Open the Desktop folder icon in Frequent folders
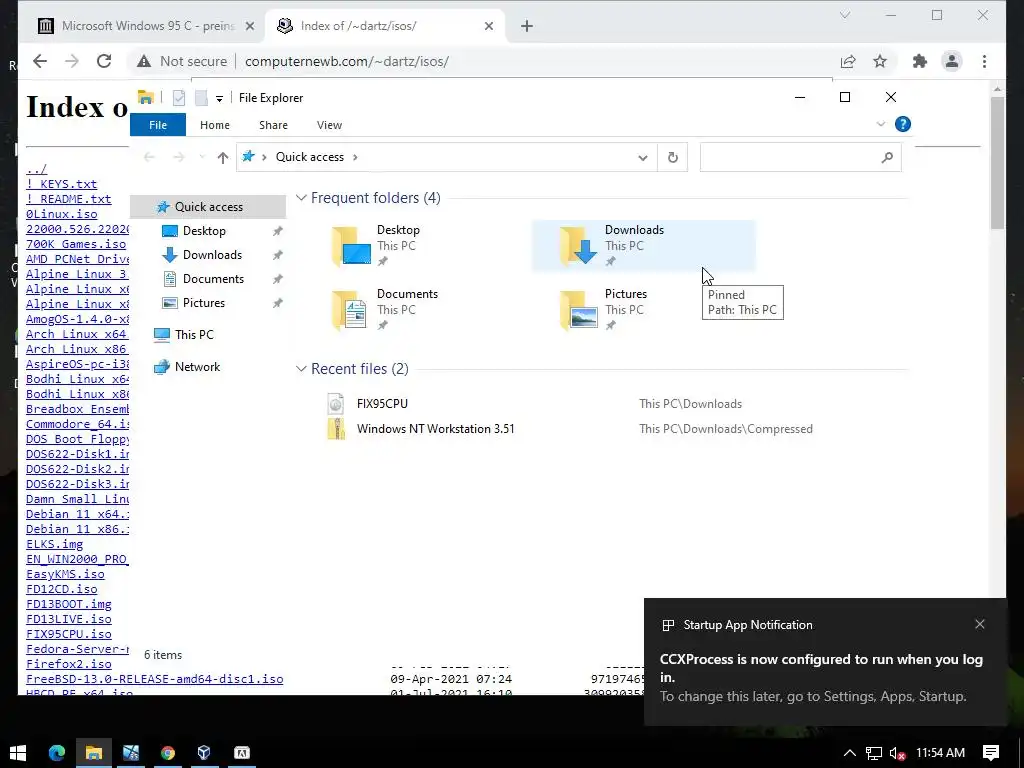This screenshot has height=768, width=1024. click(351, 246)
